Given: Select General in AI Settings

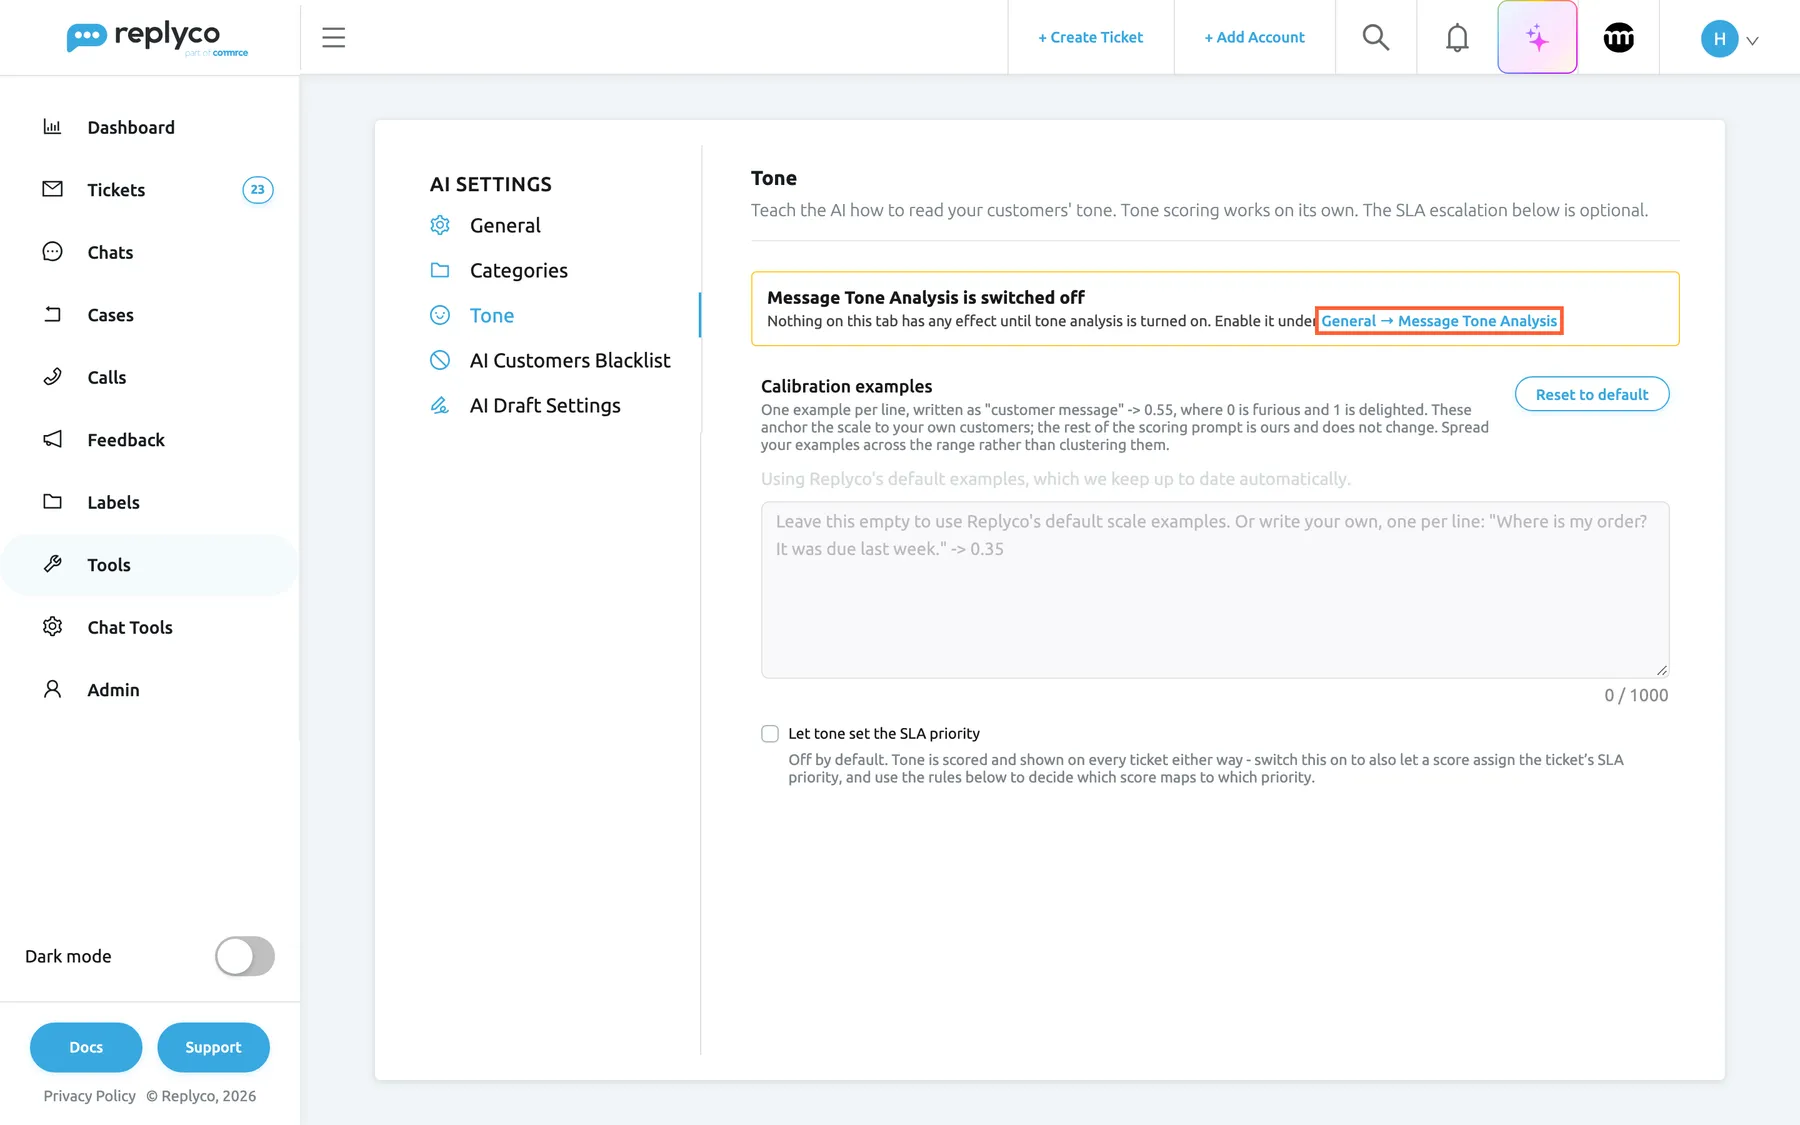Looking at the screenshot, I should tap(505, 225).
